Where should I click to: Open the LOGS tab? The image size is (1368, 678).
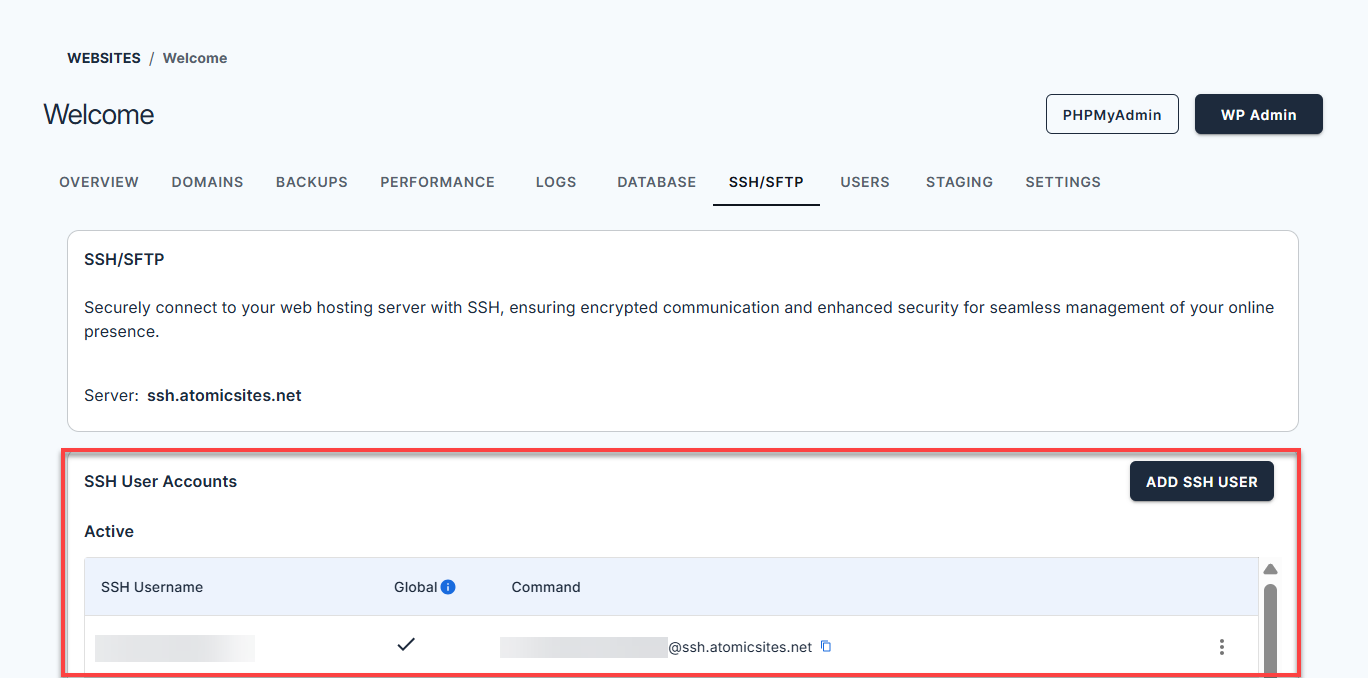pos(556,182)
